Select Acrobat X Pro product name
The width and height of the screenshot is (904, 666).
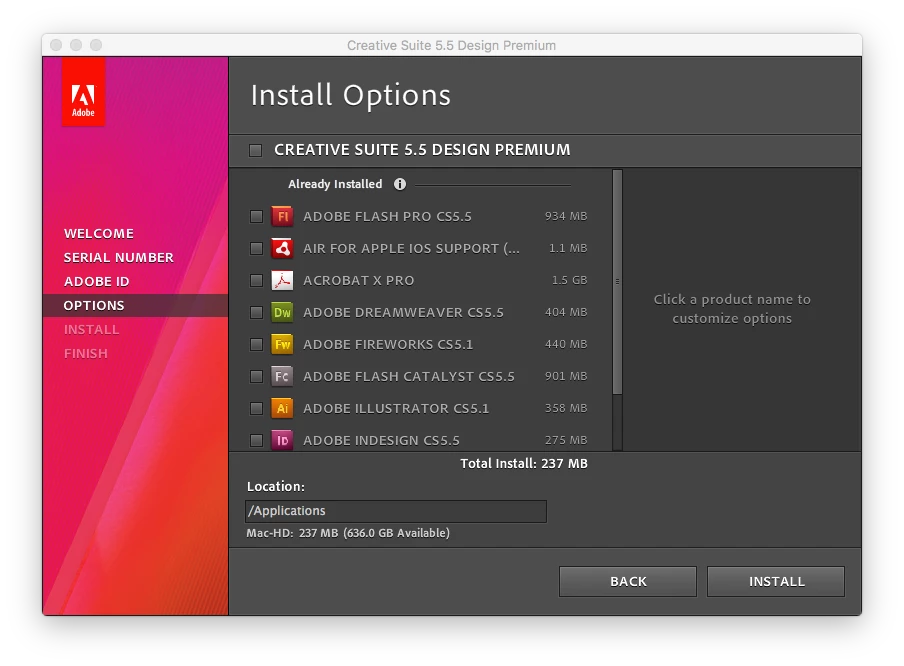359,280
